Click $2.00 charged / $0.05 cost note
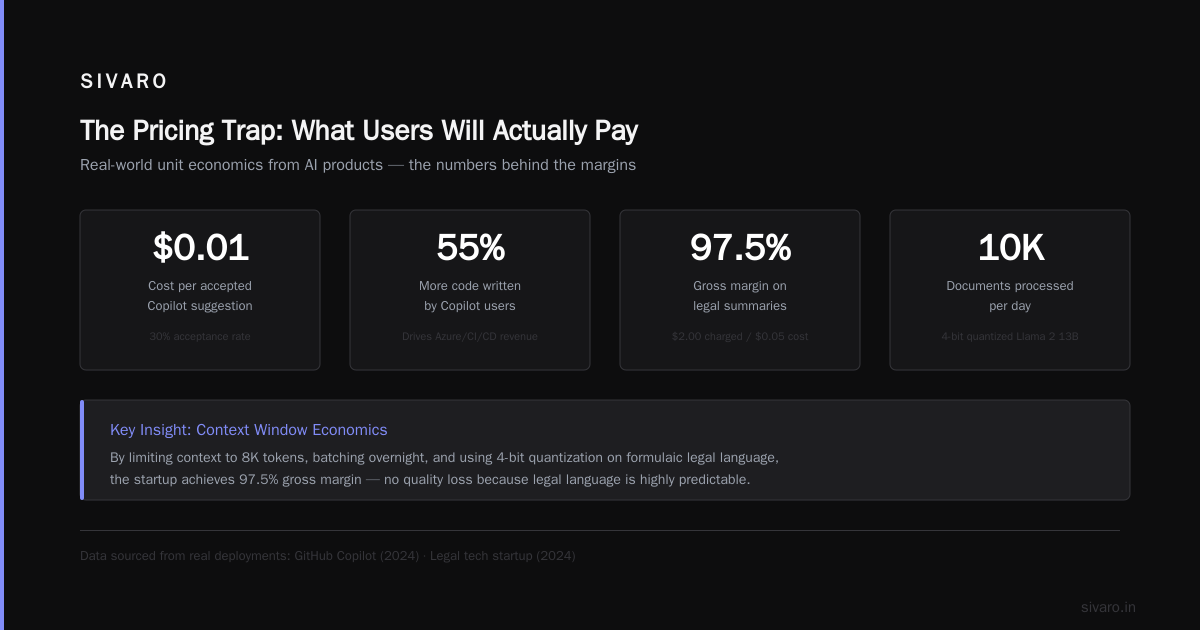The image size is (1200, 630). pos(740,337)
